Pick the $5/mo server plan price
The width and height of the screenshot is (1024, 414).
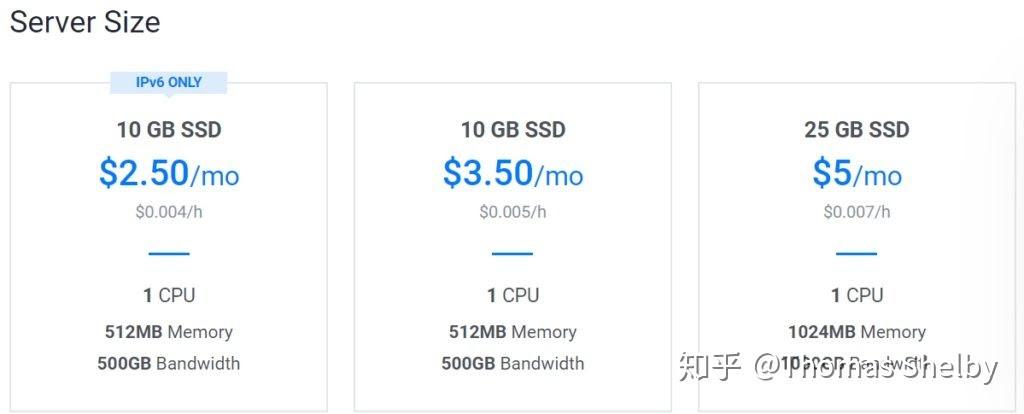pos(857,174)
